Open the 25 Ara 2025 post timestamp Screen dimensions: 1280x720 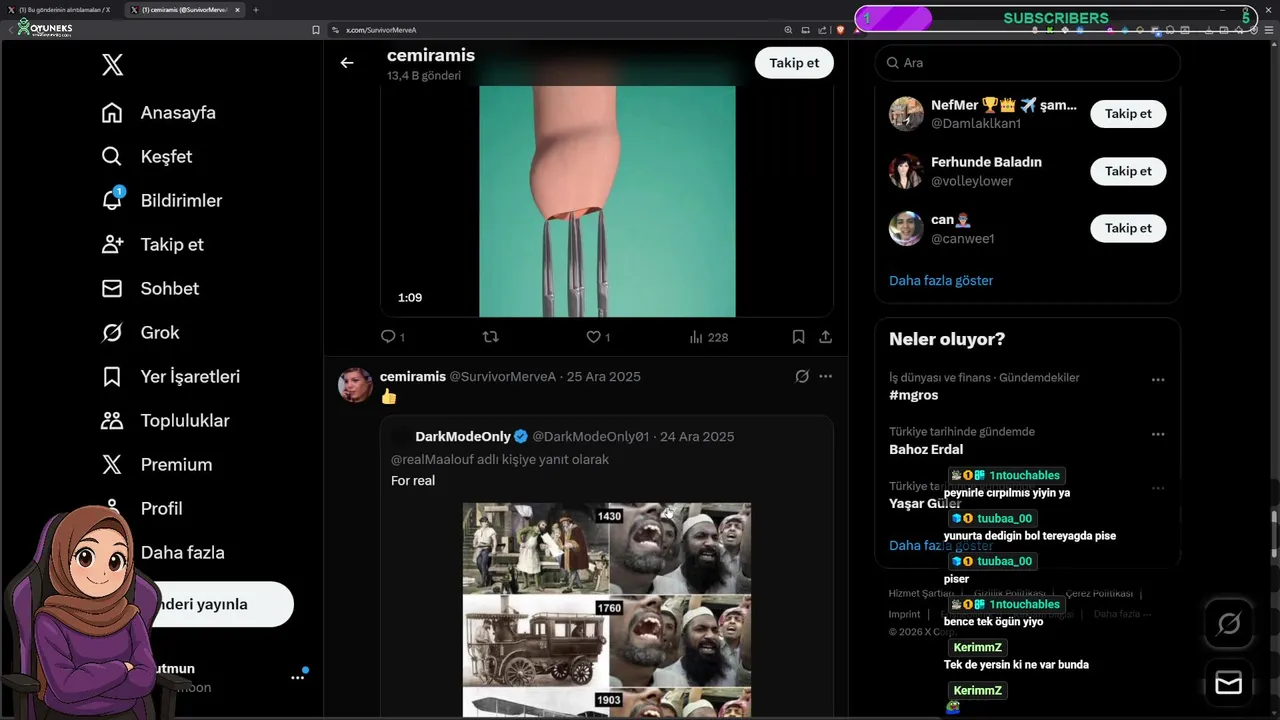604,376
